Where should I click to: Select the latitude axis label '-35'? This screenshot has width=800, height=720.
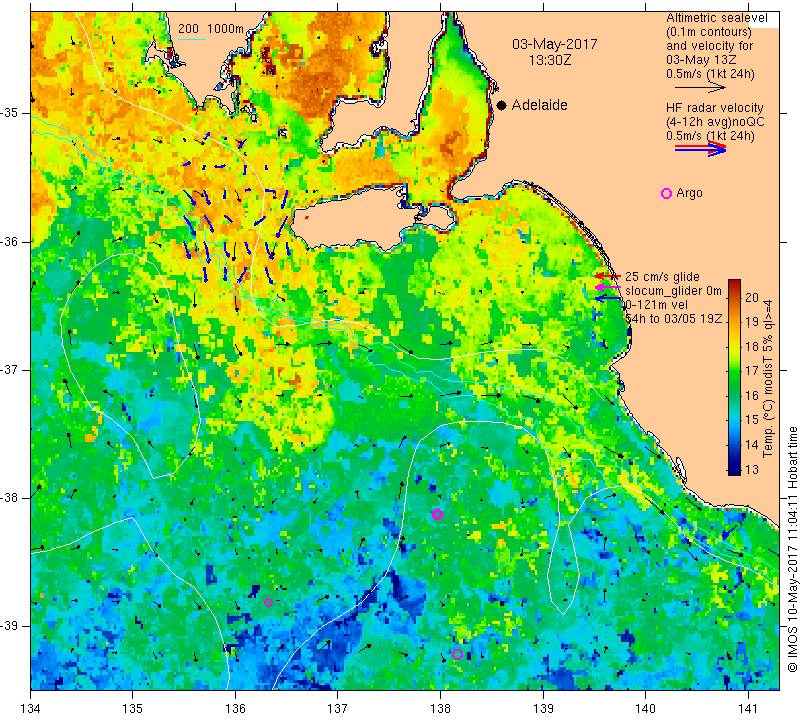coord(11,113)
